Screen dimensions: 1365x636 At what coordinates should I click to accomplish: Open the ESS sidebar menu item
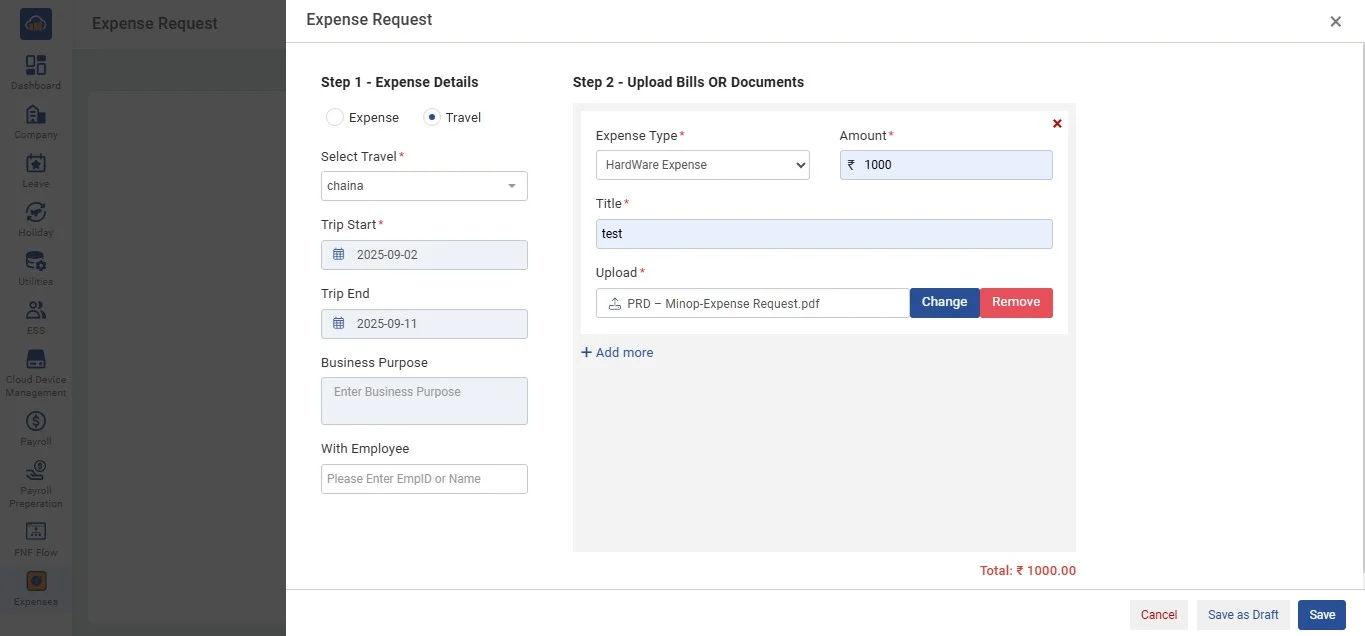[36, 311]
